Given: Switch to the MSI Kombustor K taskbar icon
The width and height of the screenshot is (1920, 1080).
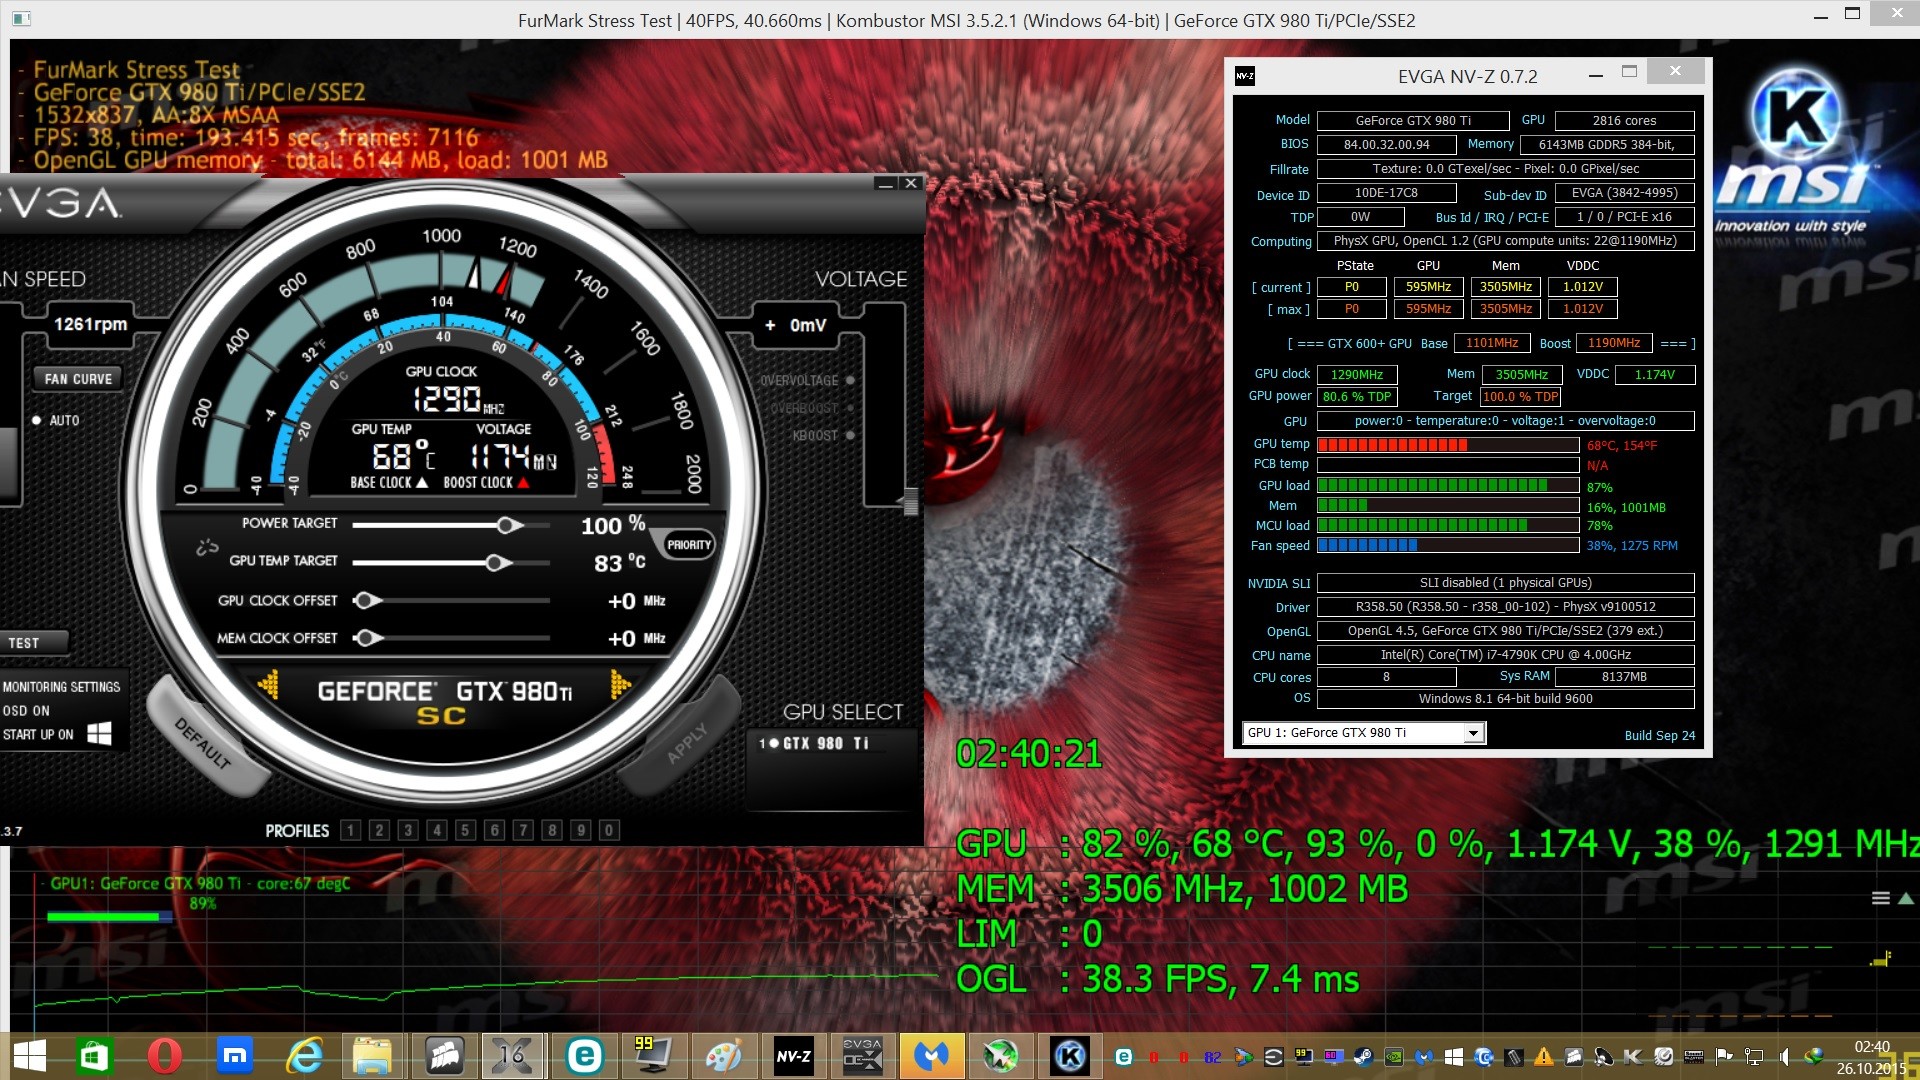Looking at the screenshot, I should point(1070,1056).
